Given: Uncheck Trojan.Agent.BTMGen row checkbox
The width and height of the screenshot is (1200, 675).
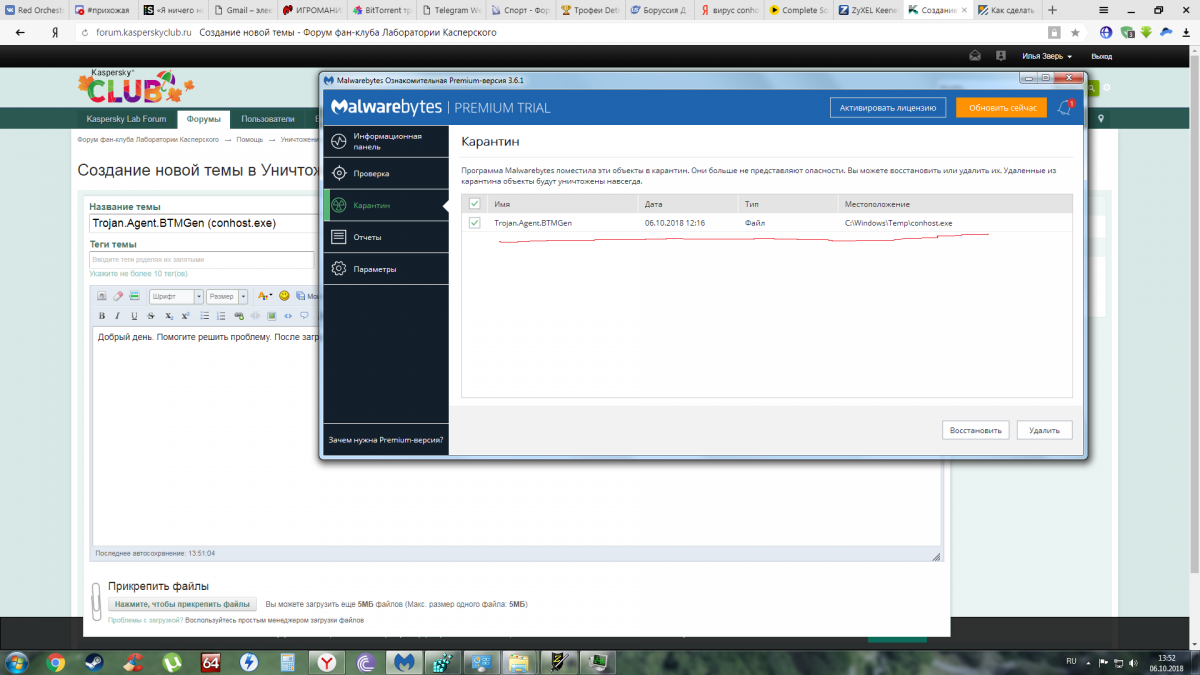Looking at the screenshot, I should tap(474, 223).
